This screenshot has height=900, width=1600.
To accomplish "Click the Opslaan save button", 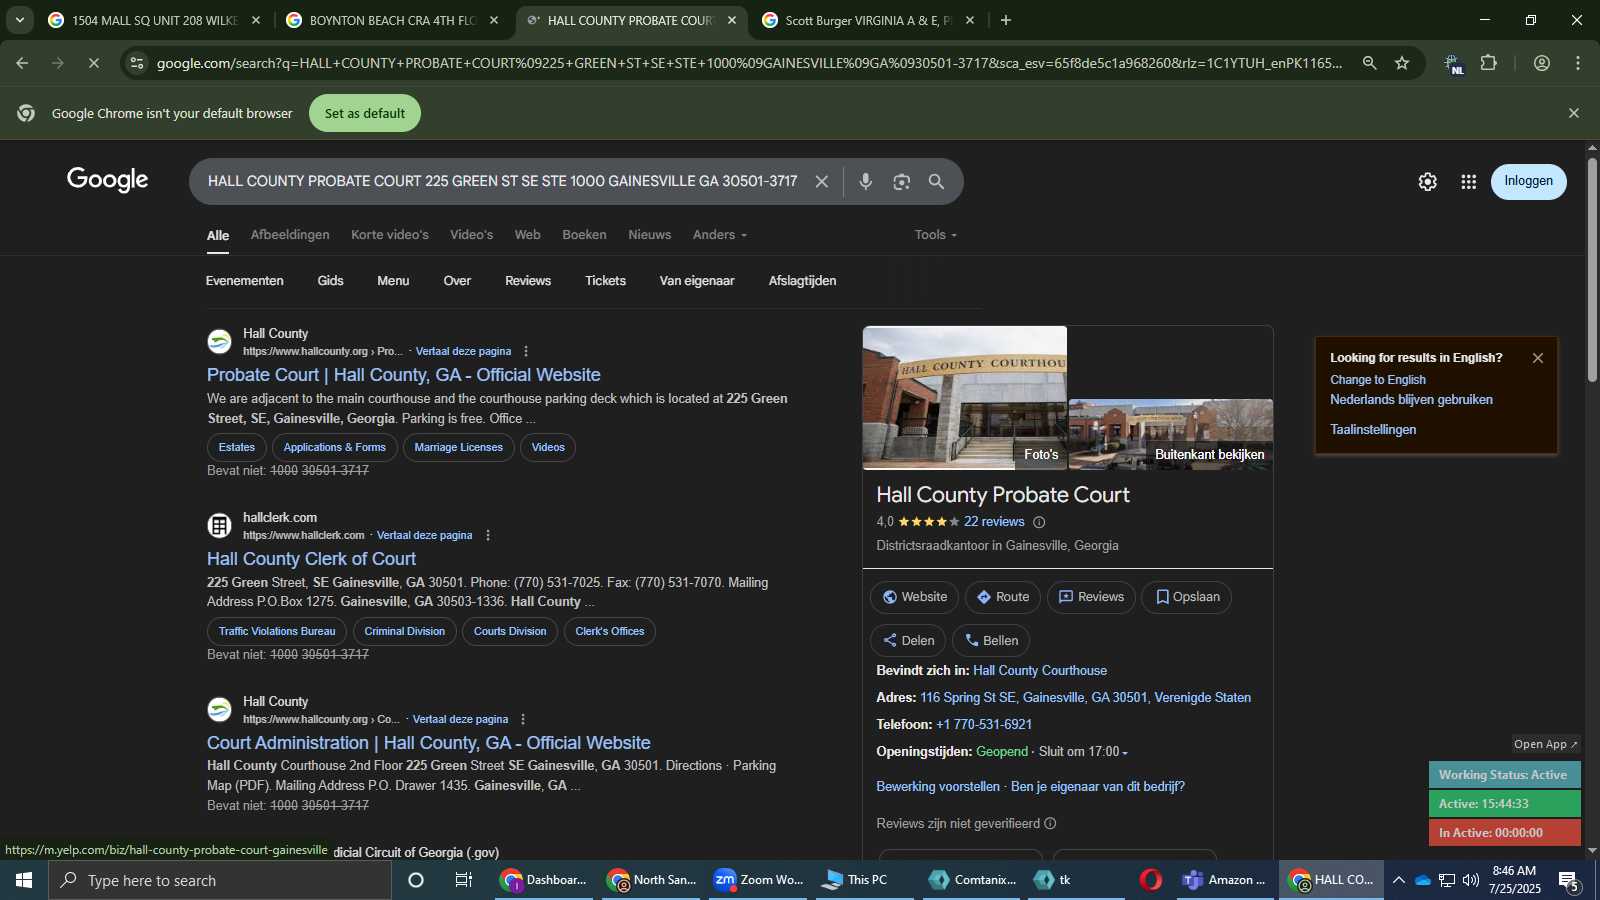I will pos(1187,597).
